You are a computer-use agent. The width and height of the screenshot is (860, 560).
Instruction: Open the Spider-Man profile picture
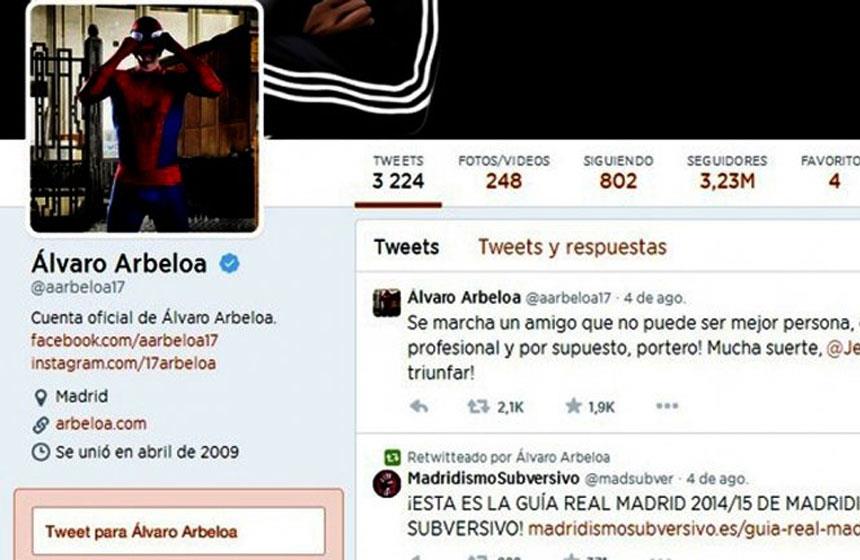145,118
